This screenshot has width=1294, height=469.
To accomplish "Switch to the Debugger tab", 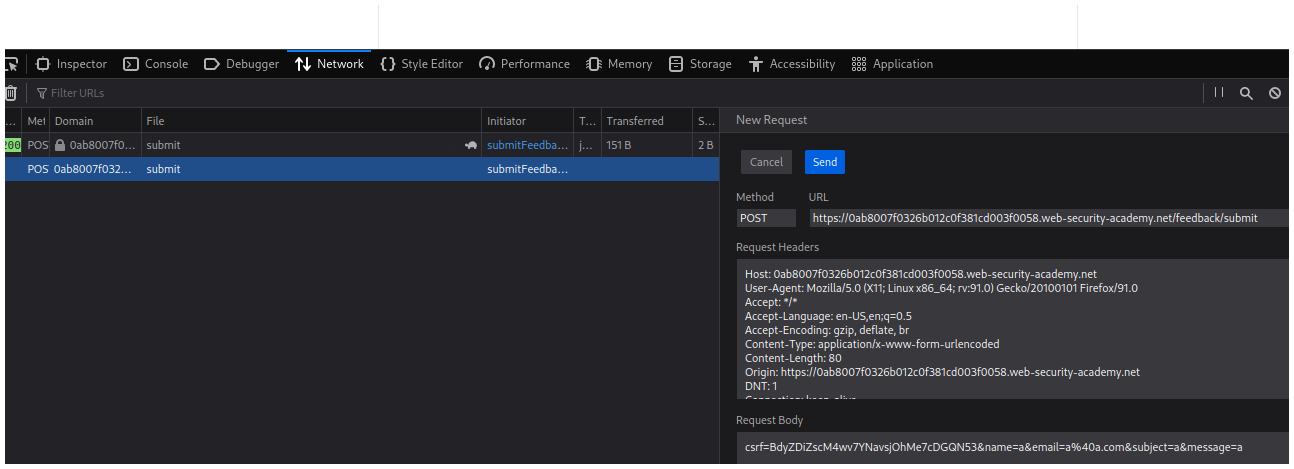I will pyautogui.click(x=241, y=64).
